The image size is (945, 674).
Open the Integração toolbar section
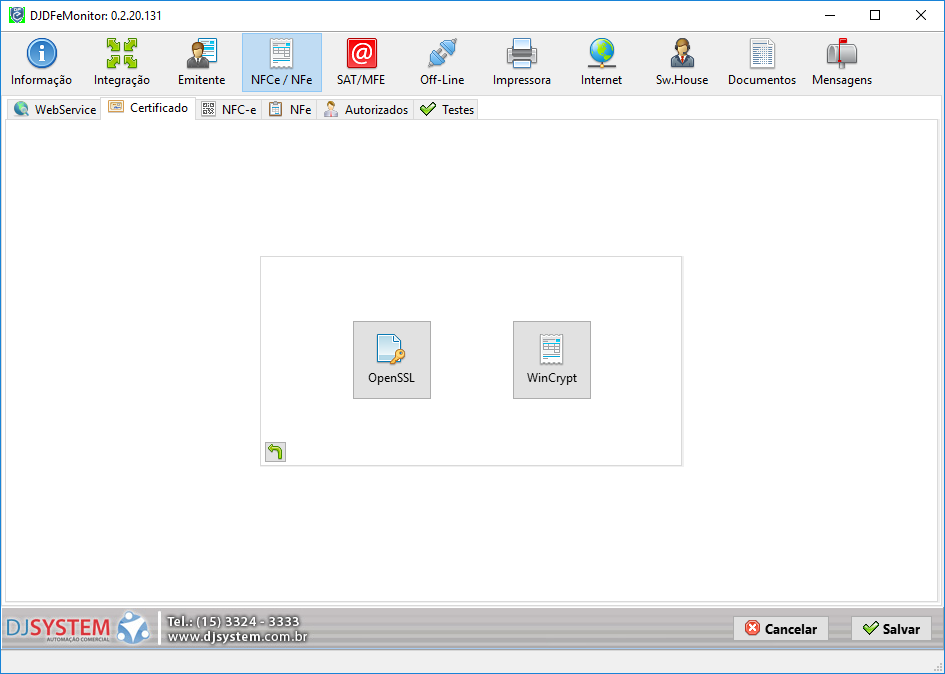[121, 62]
